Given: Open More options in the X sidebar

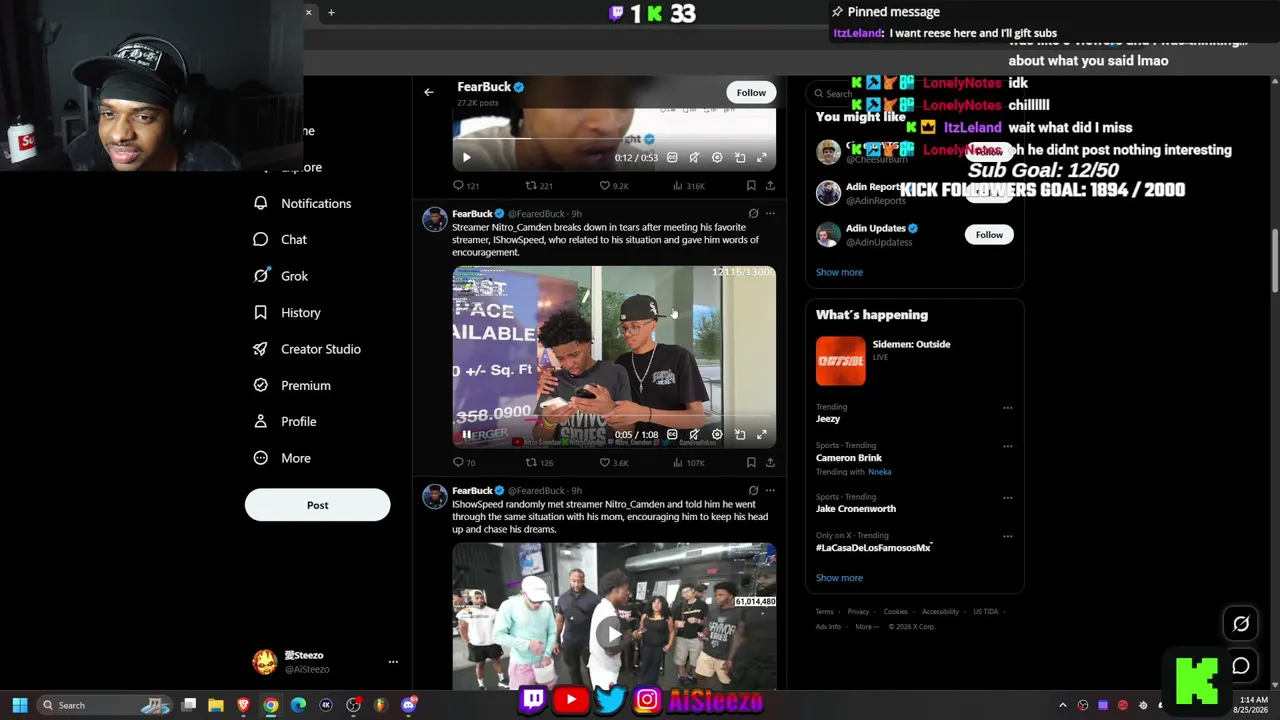Looking at the screenshot, I should tap(282, 458).
